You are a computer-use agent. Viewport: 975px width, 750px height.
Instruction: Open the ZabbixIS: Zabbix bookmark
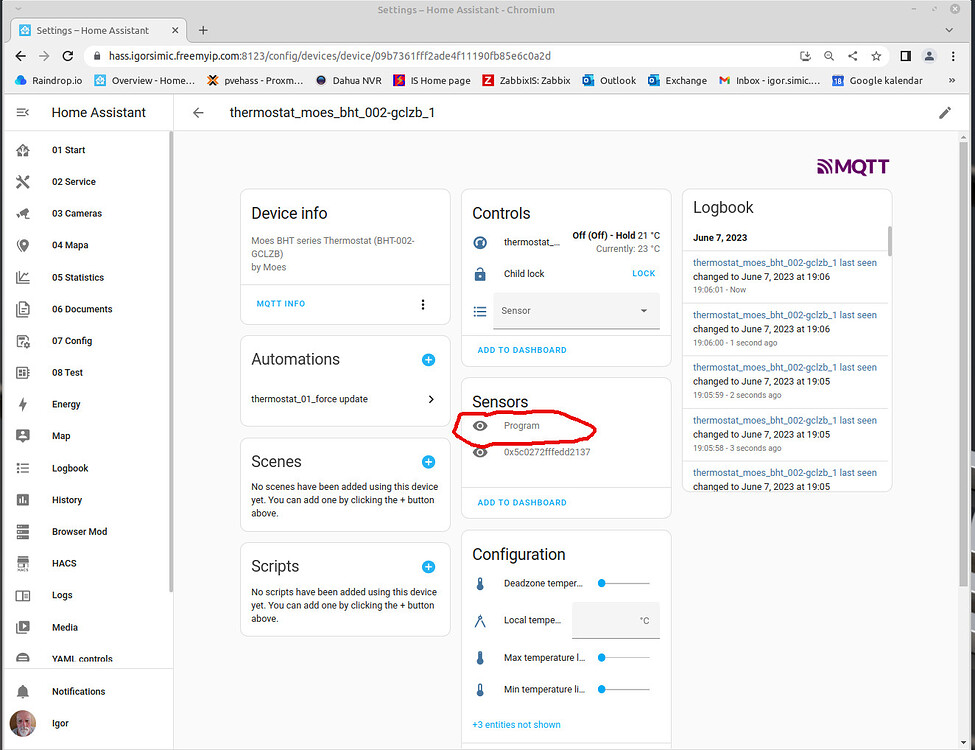(x=526, y=80)
